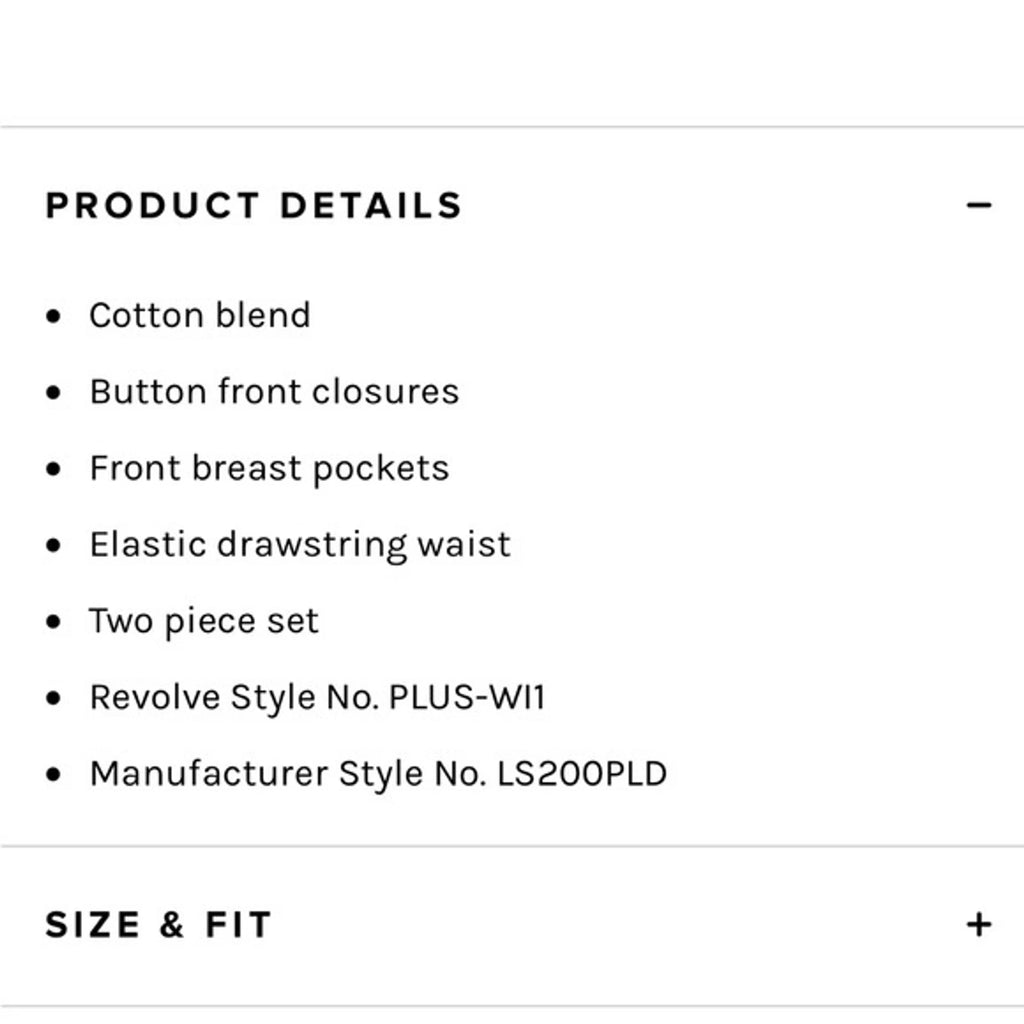Click the Cotton blend list item
The height and width of the screenshot is (1024, 1024).
tap(200, 315)
